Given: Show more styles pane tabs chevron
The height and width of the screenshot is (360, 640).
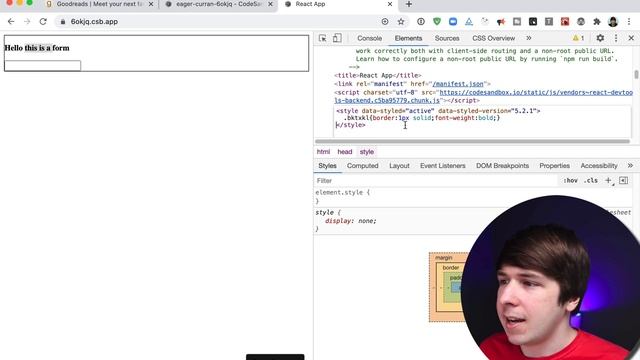Looking at the screenshot, I should pos(630,166).
